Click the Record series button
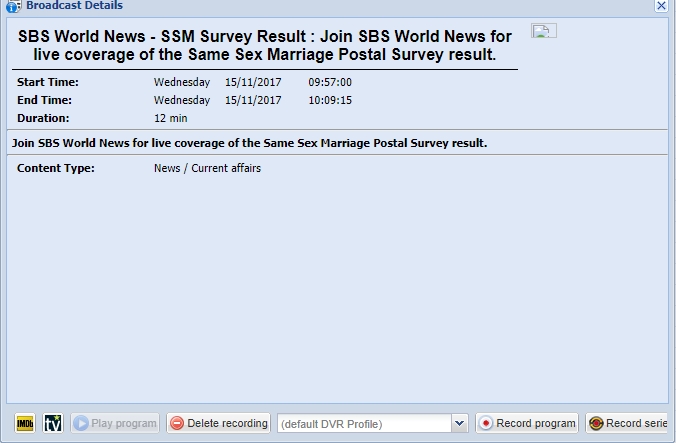676x443 pixels. pyautogui.click(x=627, y=423)
